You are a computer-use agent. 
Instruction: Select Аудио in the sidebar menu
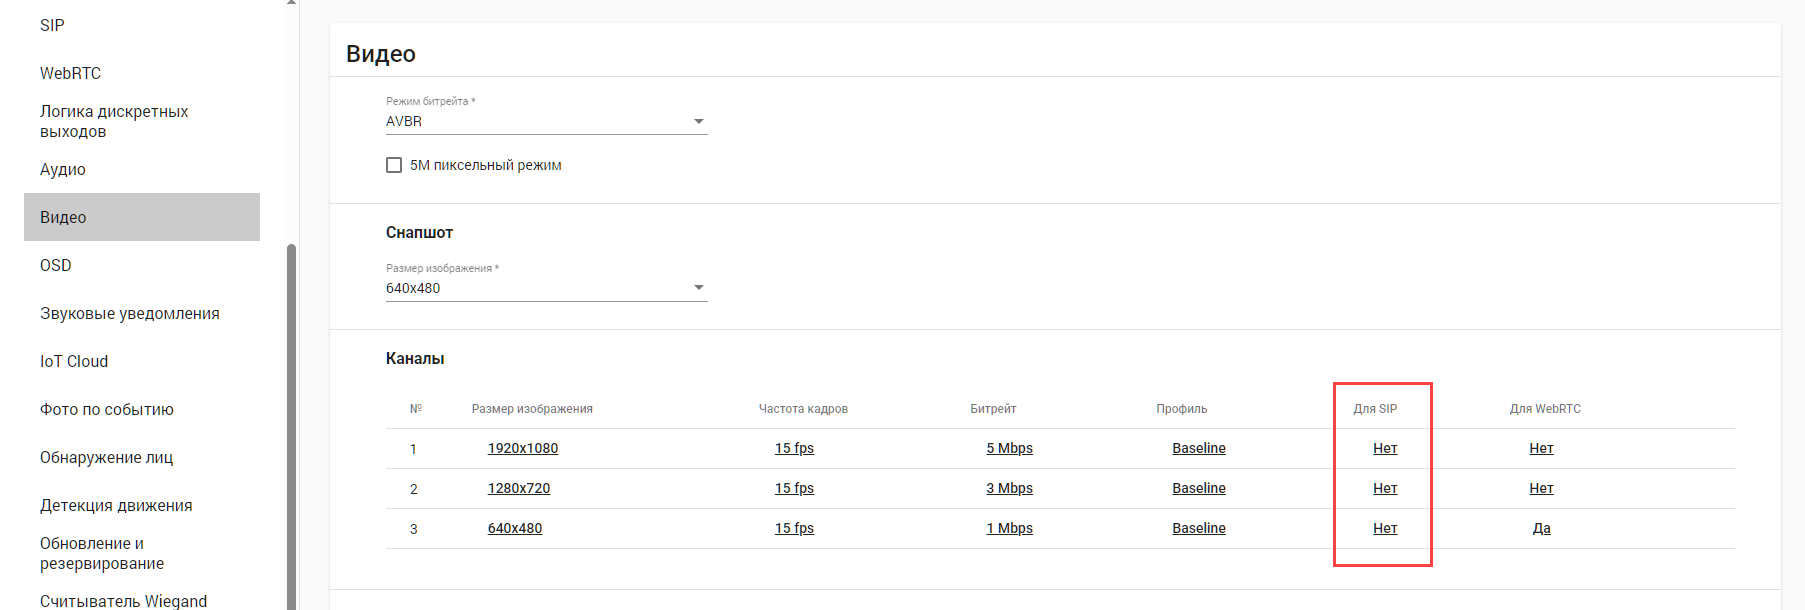[x=63, y=169]
